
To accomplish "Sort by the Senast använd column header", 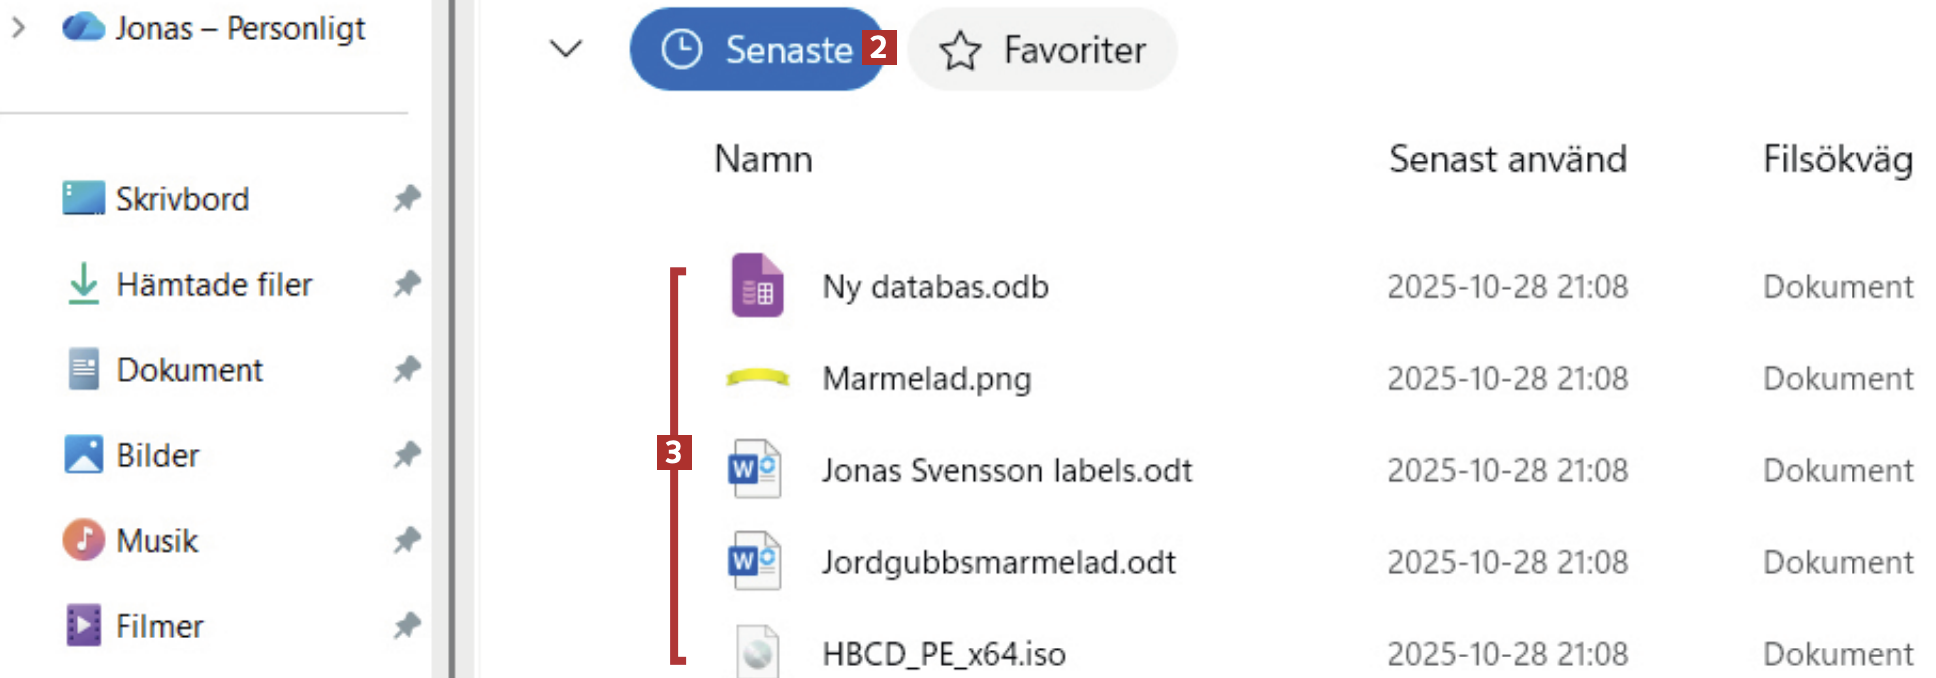I will 1507,159.
